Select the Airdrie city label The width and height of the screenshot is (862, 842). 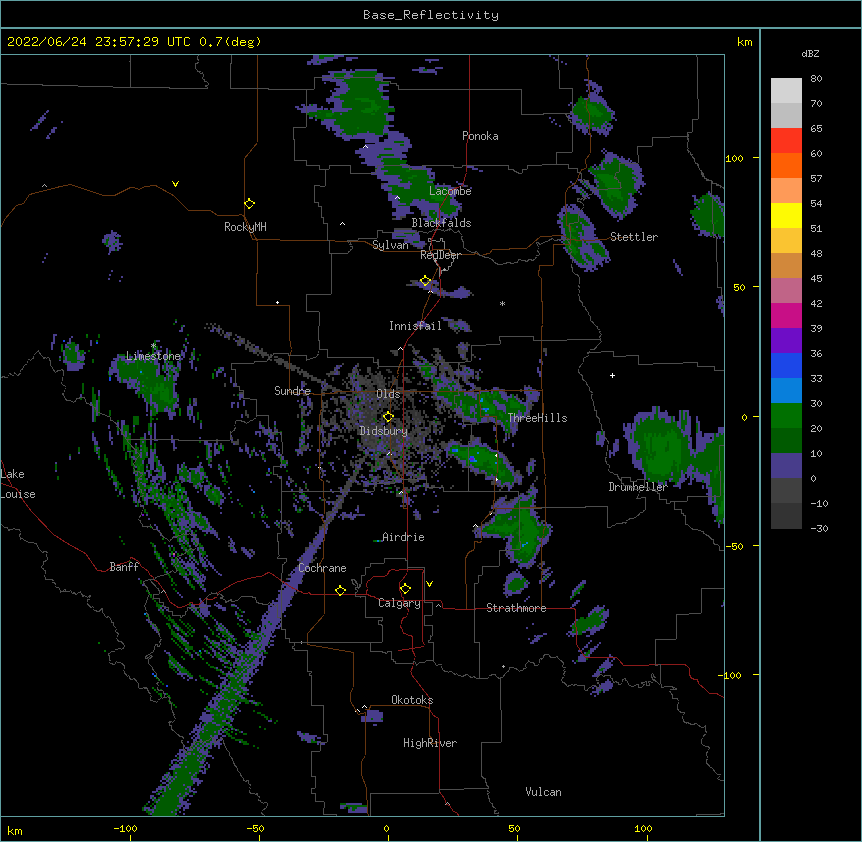(403, 537)
